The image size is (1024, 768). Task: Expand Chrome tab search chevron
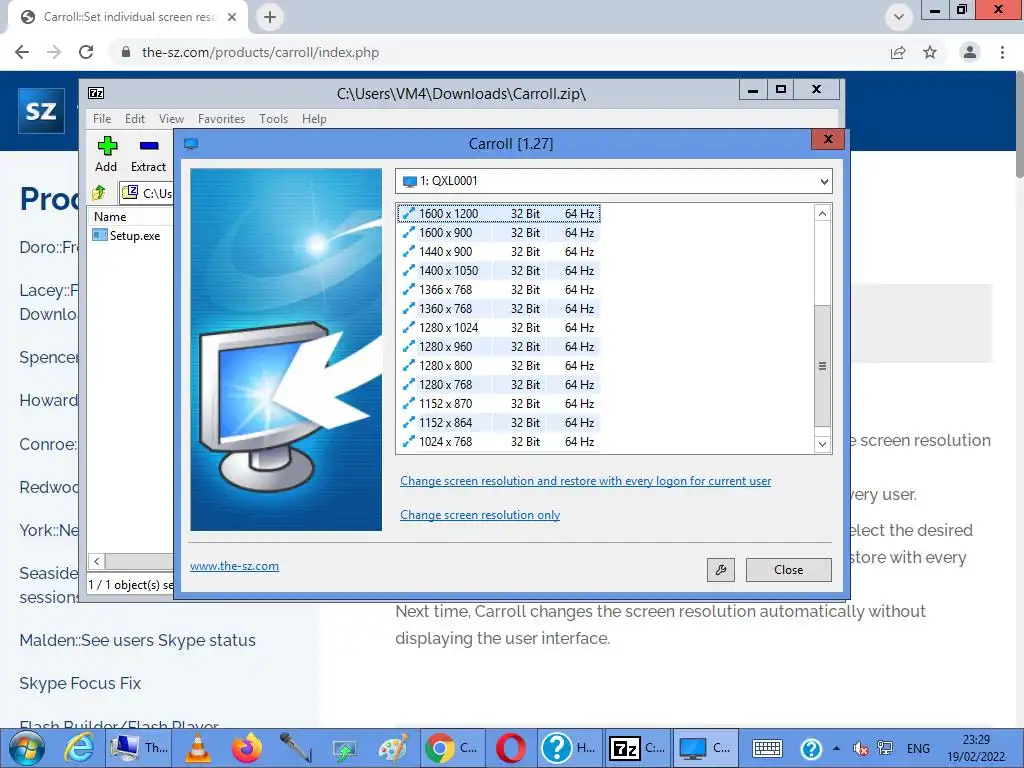click(x=899, y=17)
